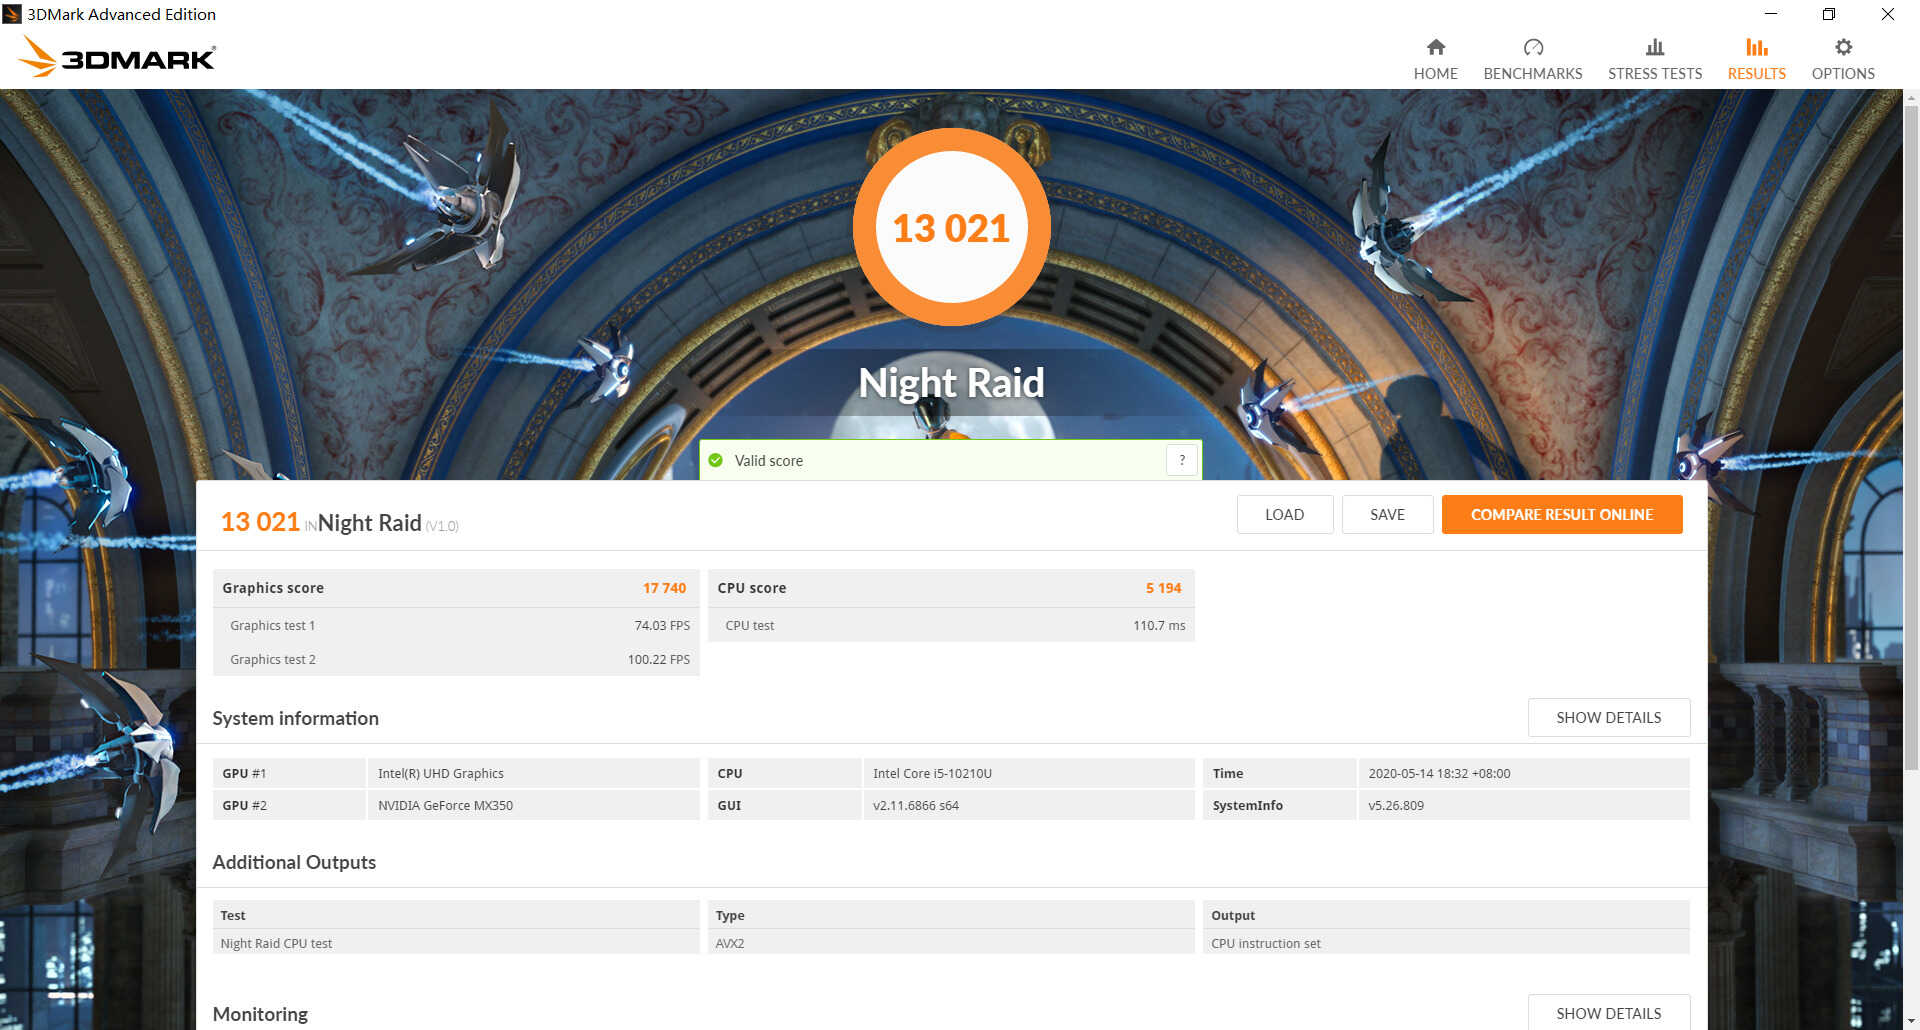Click COMPARE RESULT ONLINE button
Screen dimensions: 1920x1030
pyautogui.click(x=1562, y=514)
